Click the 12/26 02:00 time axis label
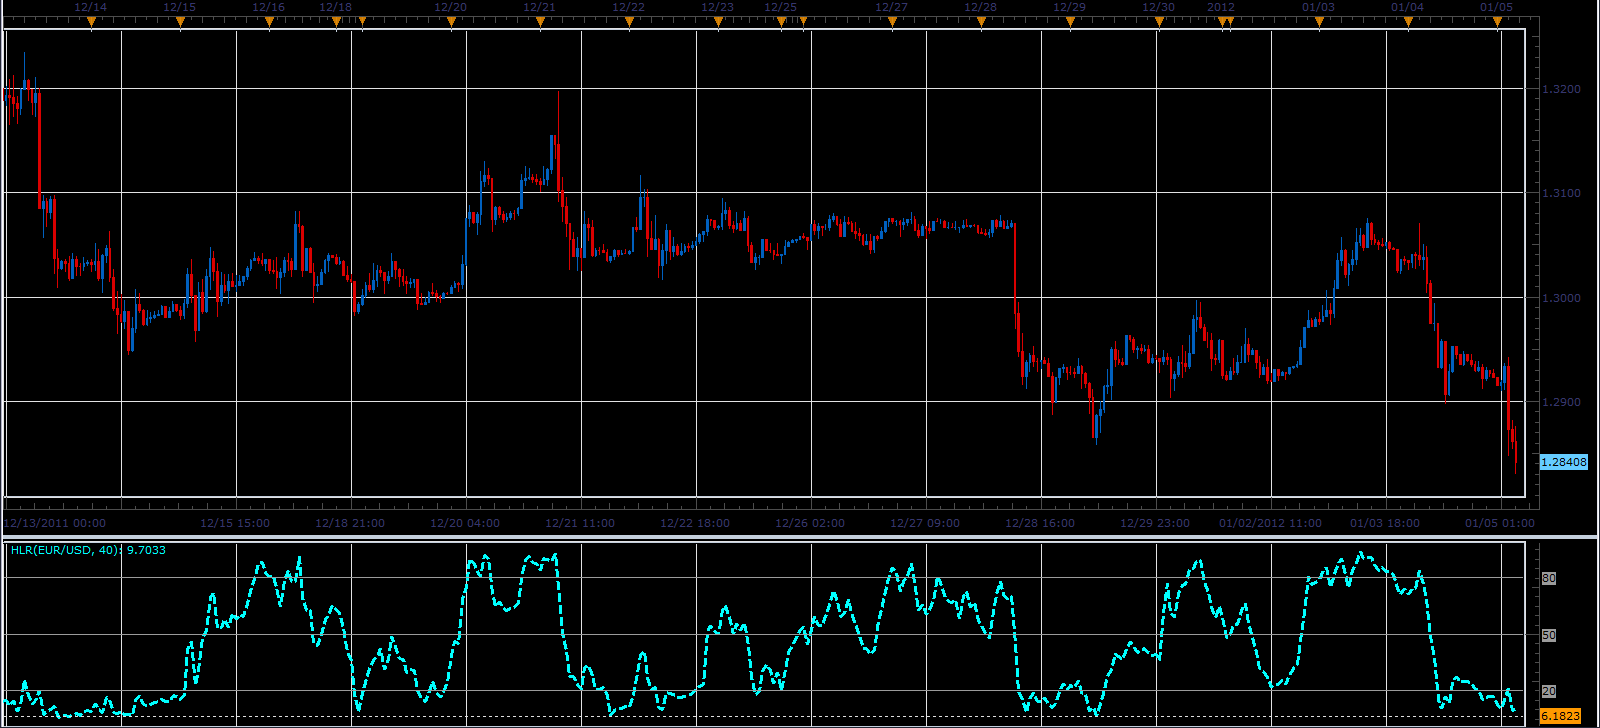1600x728 pixels. (x=810, y=523)
